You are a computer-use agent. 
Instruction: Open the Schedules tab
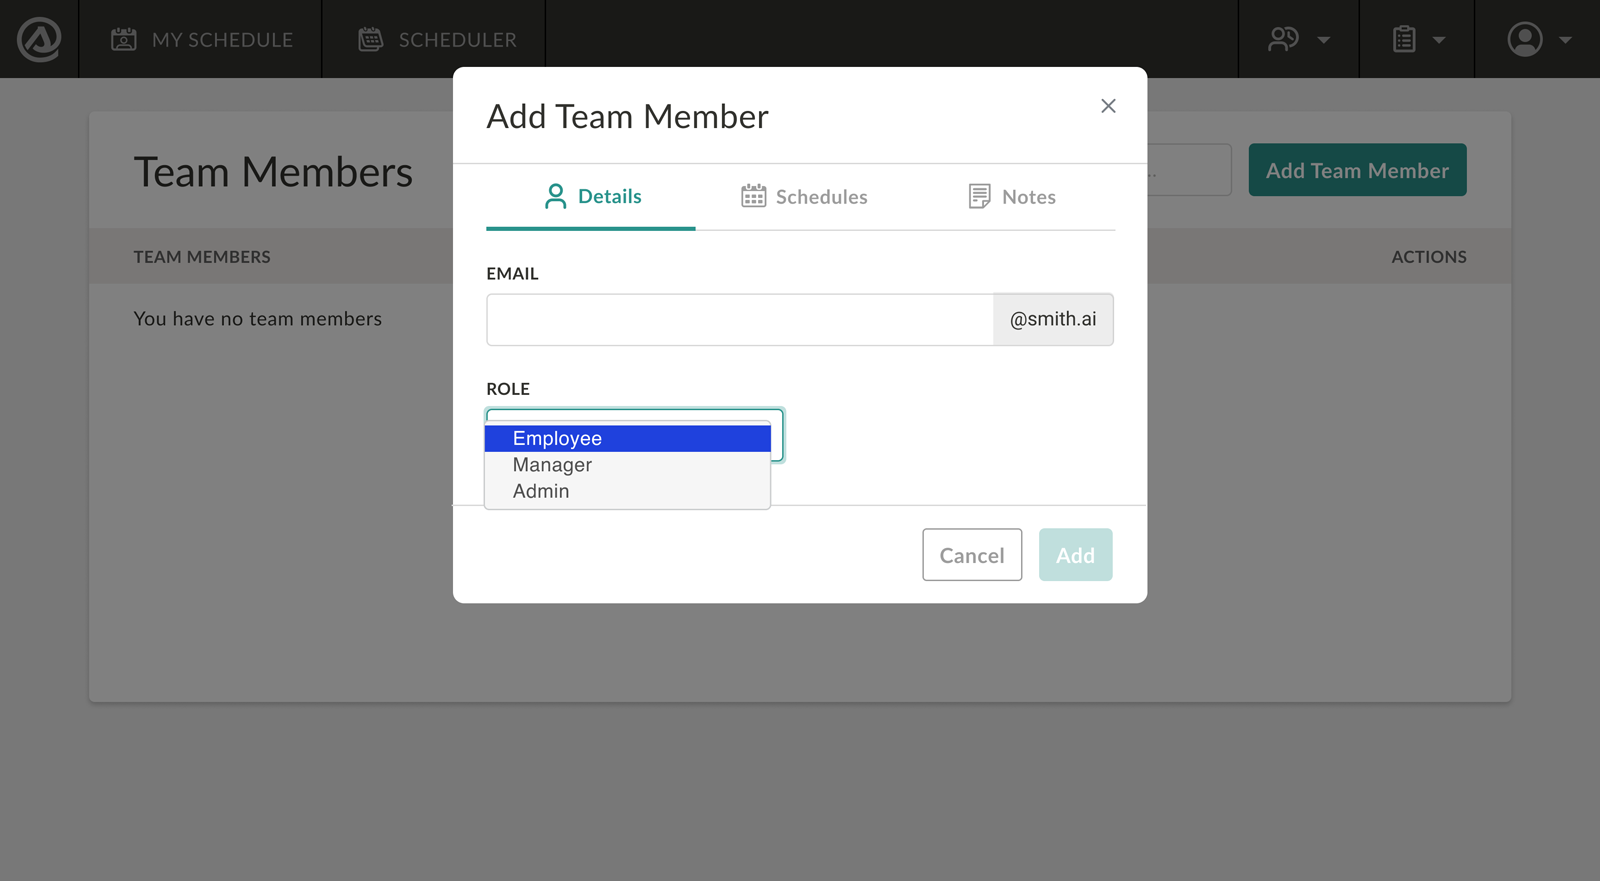click(x=820, y=197)
